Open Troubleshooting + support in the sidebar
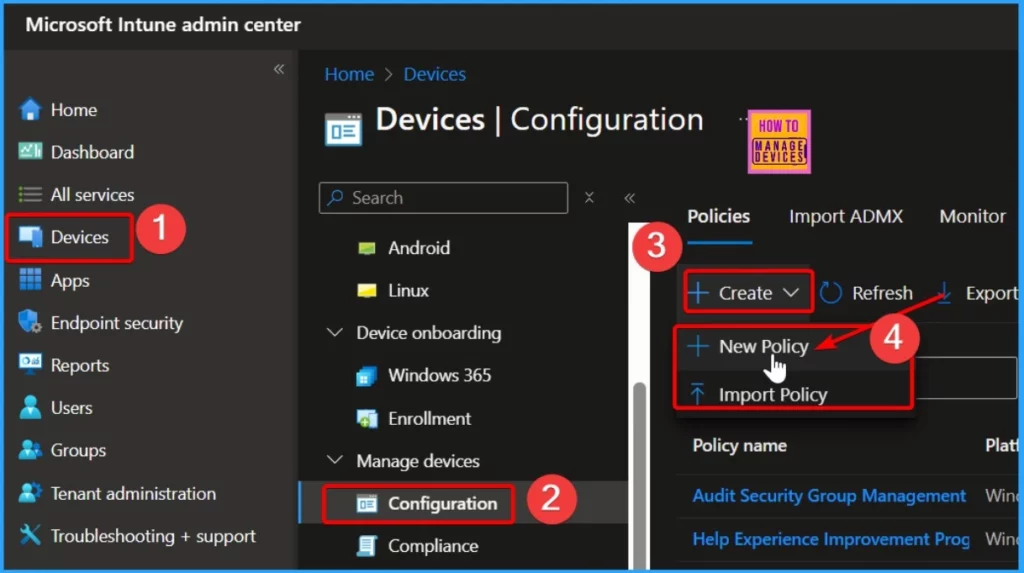The width and height of the screenshot is (1024, 573). [136, 536]
